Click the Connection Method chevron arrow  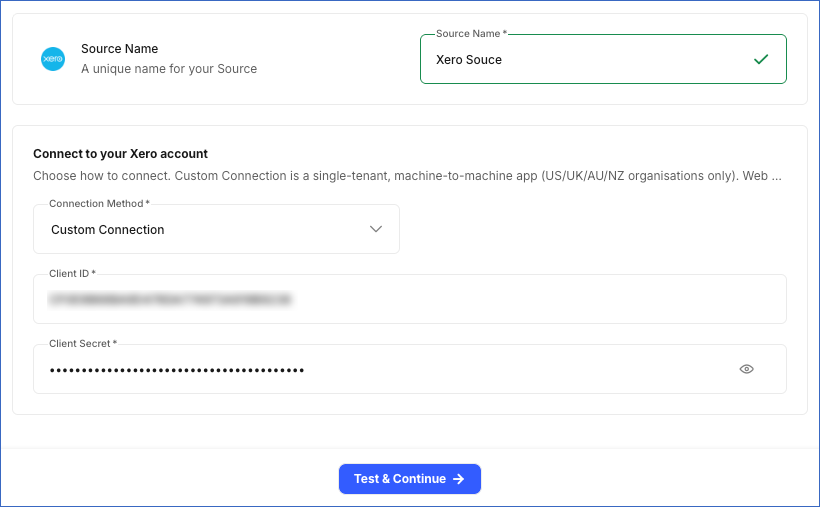click(x=375, y=229)
